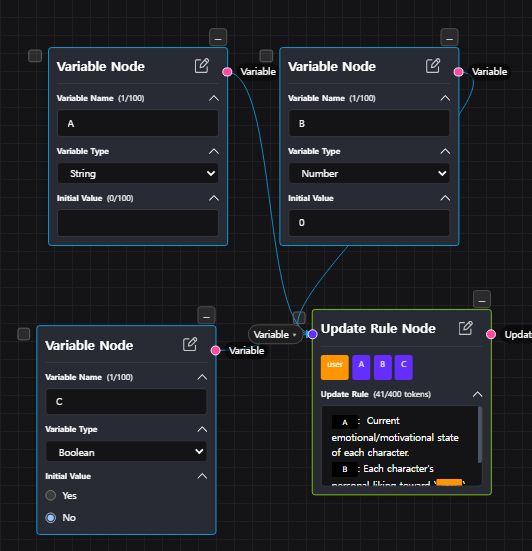The image size is (532, 551).
Task: Click the black B tag in rule text
Action: [x=345, y=469]
